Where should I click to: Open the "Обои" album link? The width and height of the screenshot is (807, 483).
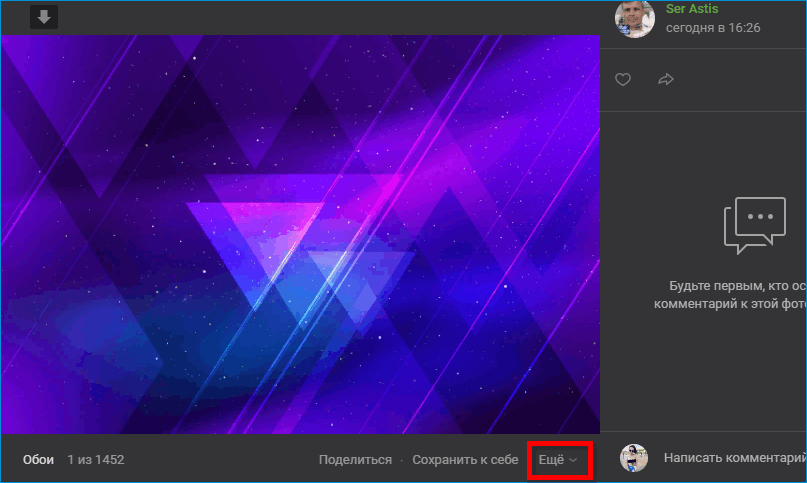click(x=38, y=460)
